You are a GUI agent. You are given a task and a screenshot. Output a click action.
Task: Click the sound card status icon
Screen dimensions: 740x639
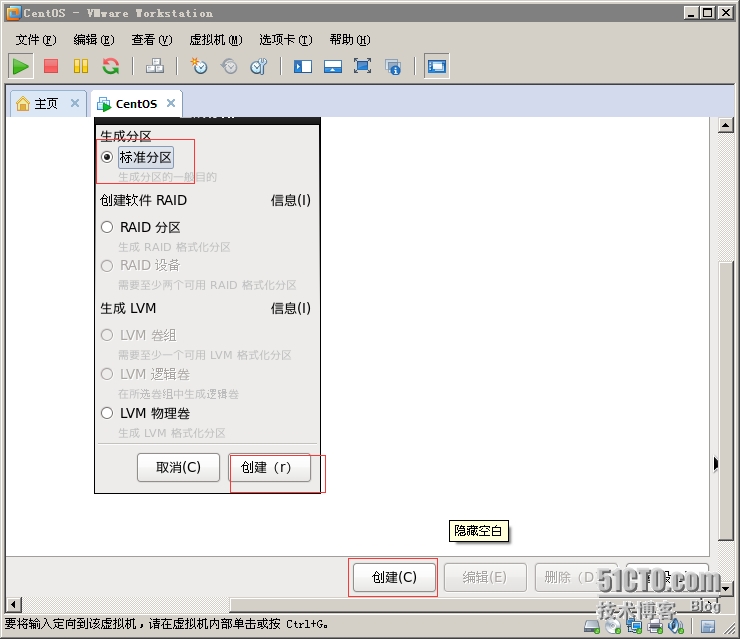676,626
